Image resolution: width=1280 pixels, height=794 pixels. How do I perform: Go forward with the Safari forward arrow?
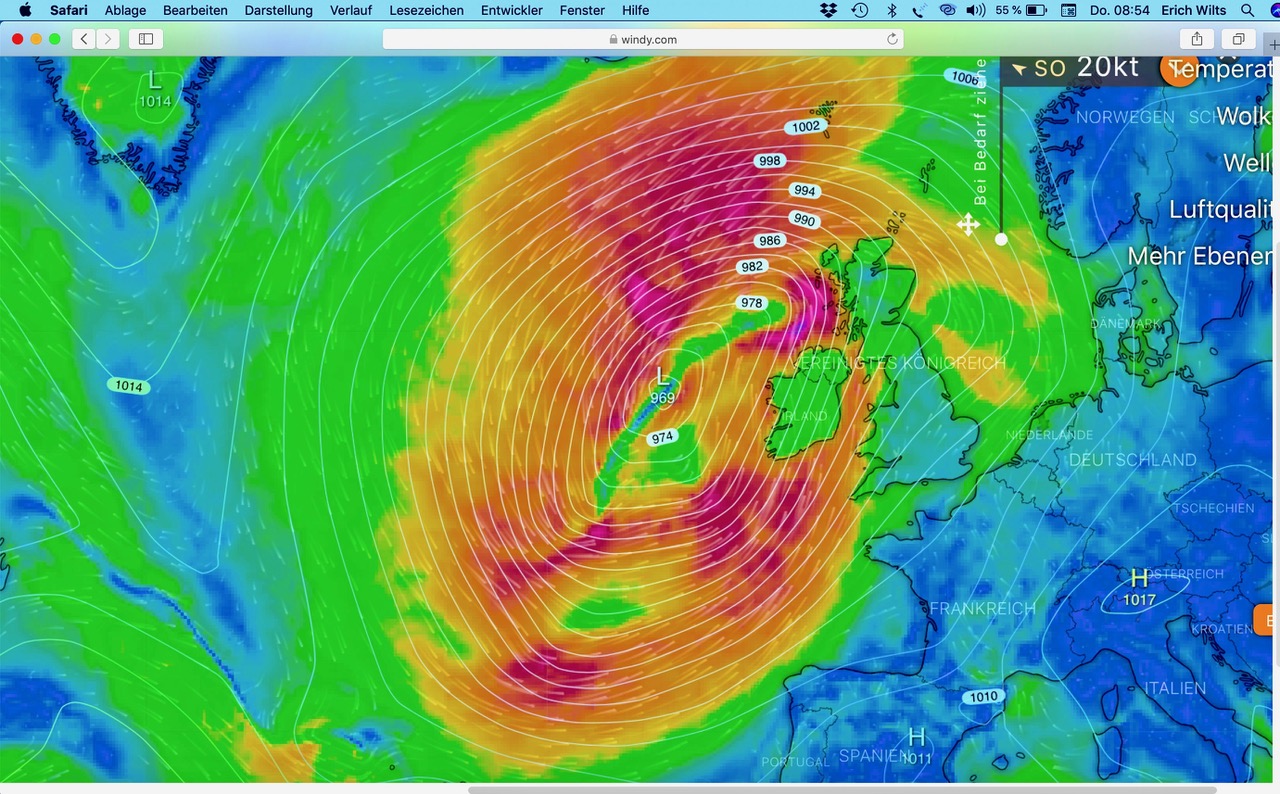[108, 39]
